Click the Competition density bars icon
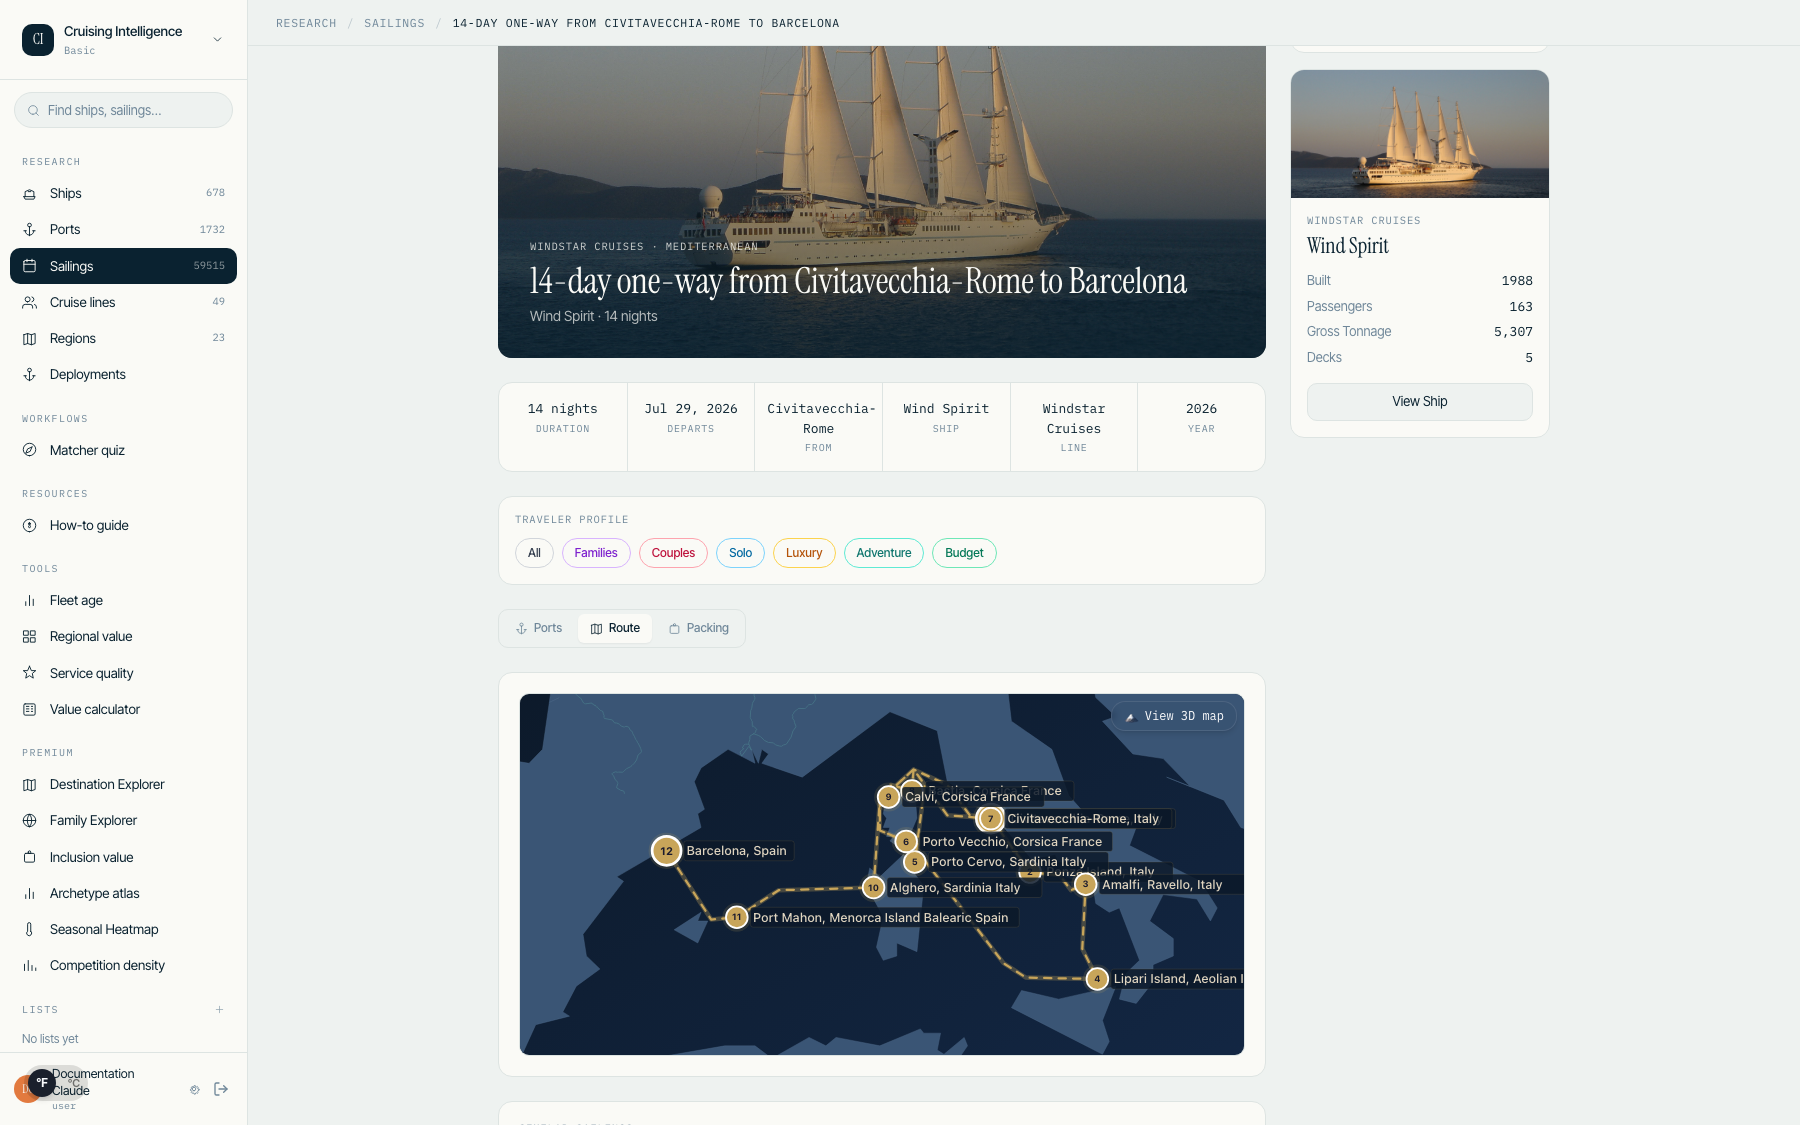The image size is (1800, 1125). click(x=30, y=966)
